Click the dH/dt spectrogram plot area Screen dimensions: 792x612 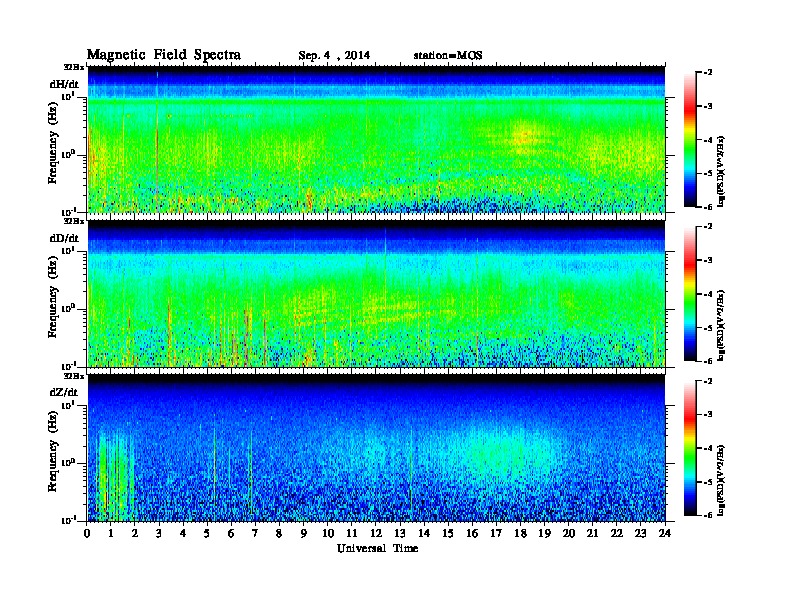pyautogui.click(x=376, y=139)
